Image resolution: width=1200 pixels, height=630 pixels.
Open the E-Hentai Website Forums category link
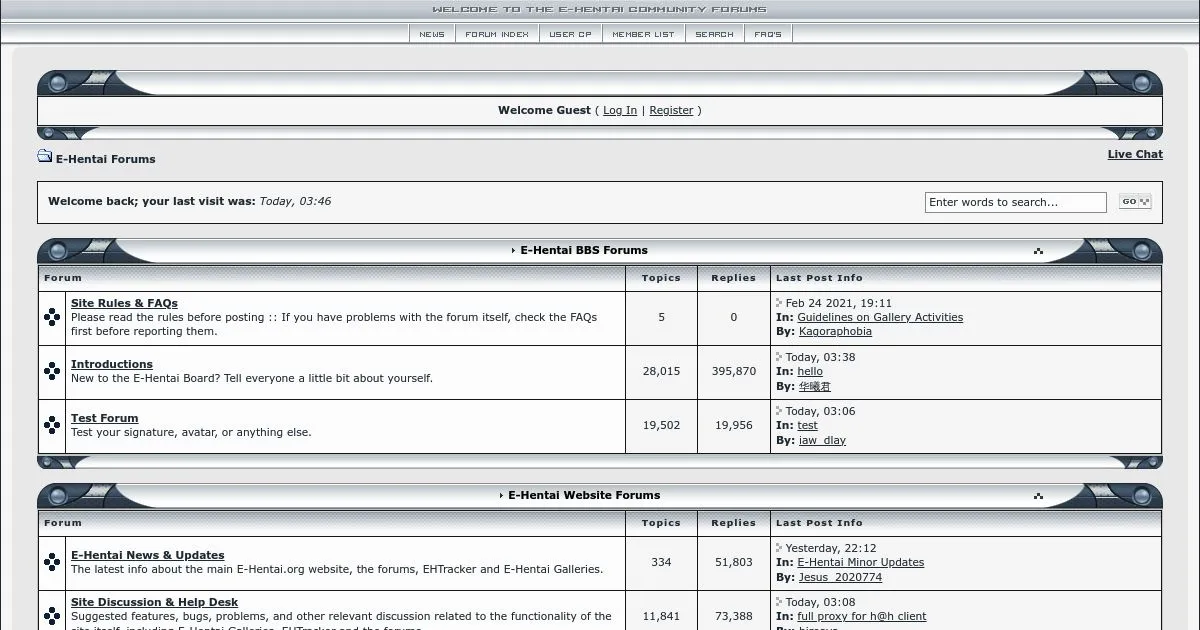(584, 495)
